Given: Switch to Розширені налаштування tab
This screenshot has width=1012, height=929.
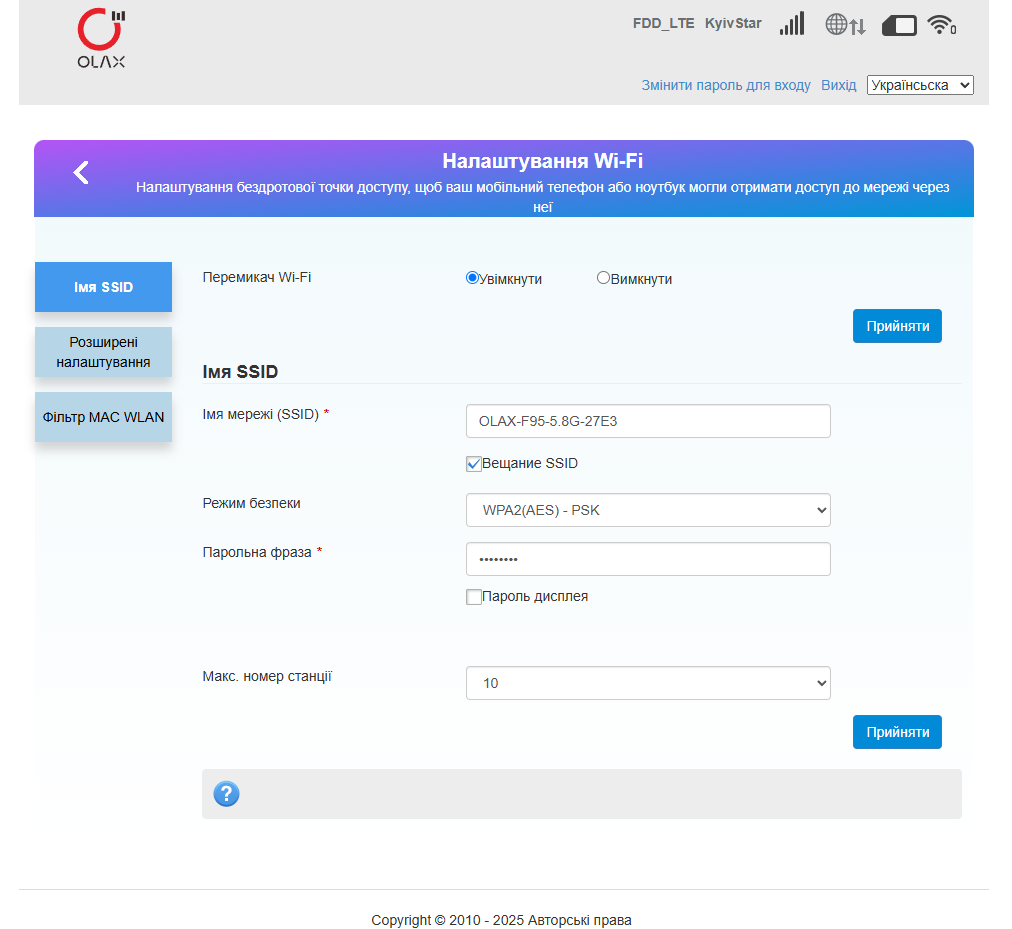Looking at the screenshot, I should click(103, 352).
